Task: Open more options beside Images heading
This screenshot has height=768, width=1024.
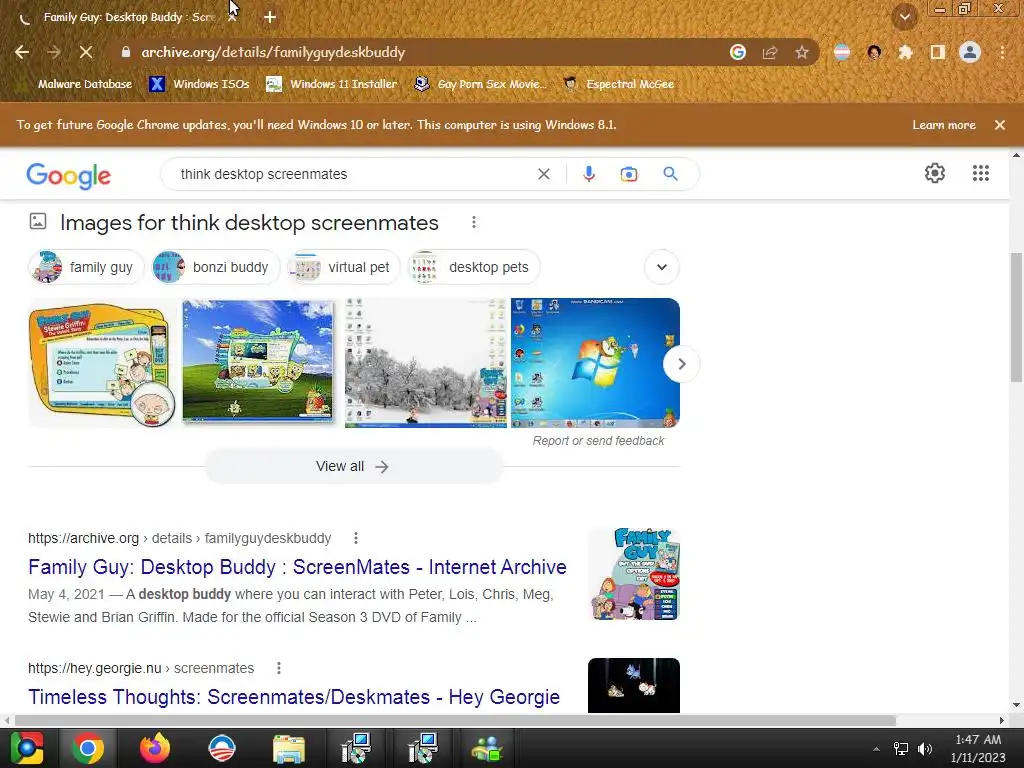Action: point(473,223)
